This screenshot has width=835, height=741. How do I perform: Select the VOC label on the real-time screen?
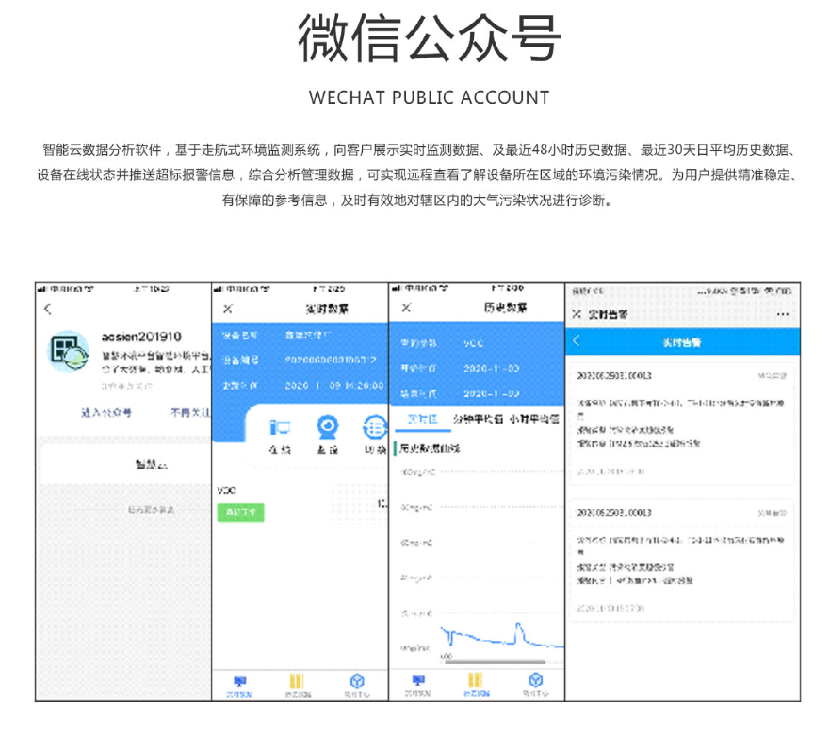(x=226, y=490)
